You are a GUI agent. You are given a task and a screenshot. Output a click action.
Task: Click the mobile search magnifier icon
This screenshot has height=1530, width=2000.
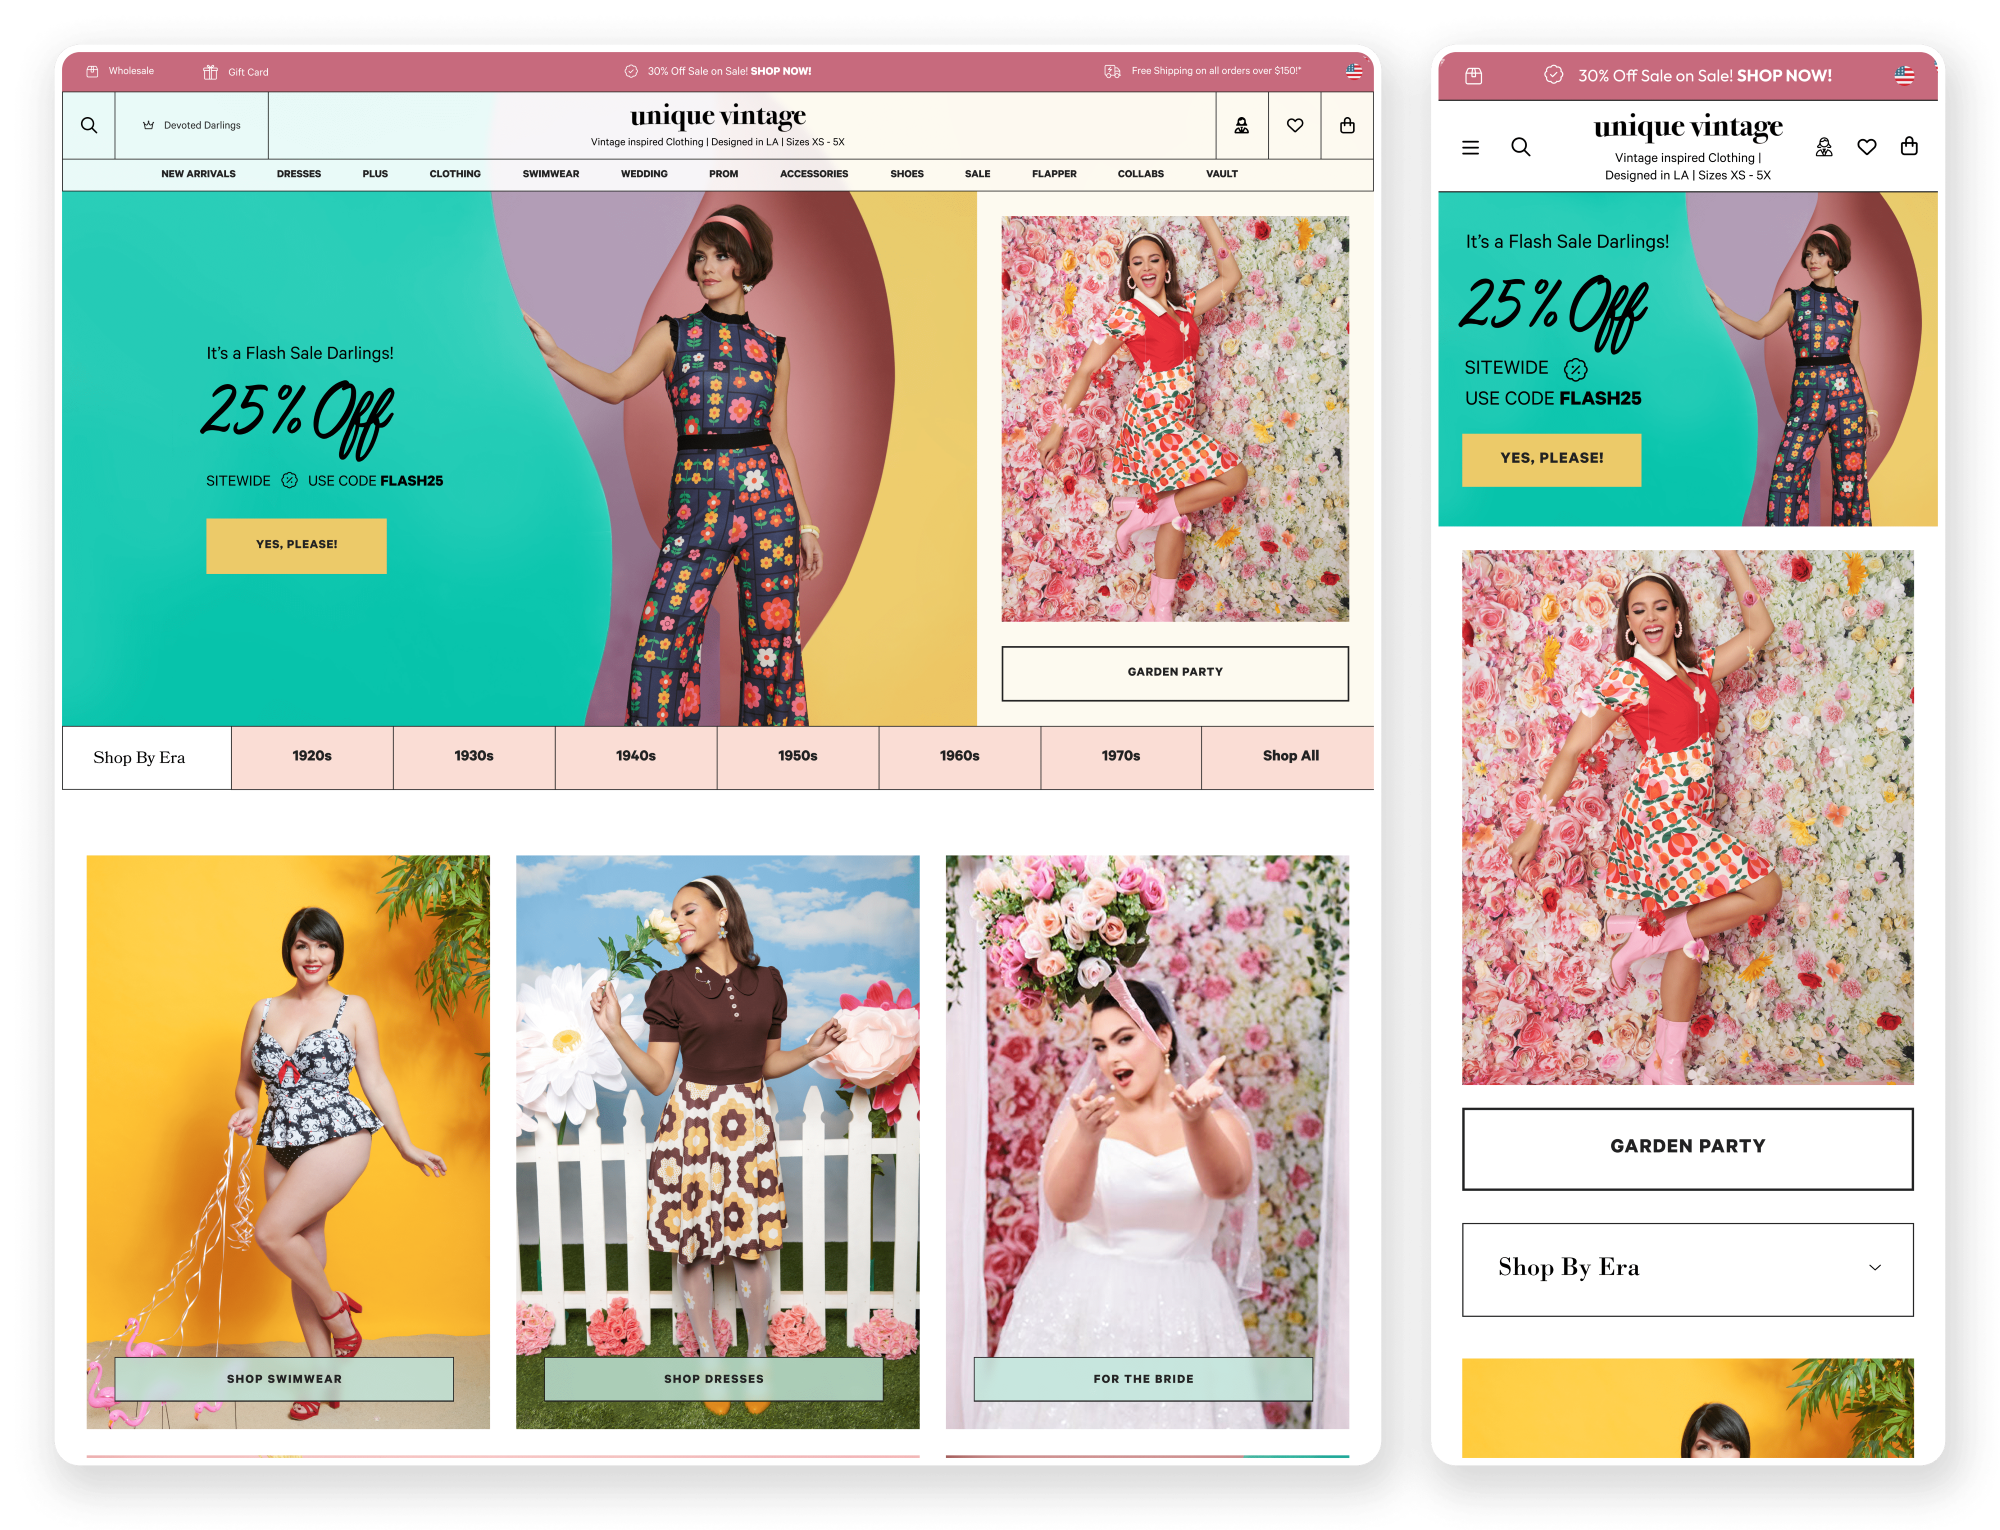(1521, 147)
